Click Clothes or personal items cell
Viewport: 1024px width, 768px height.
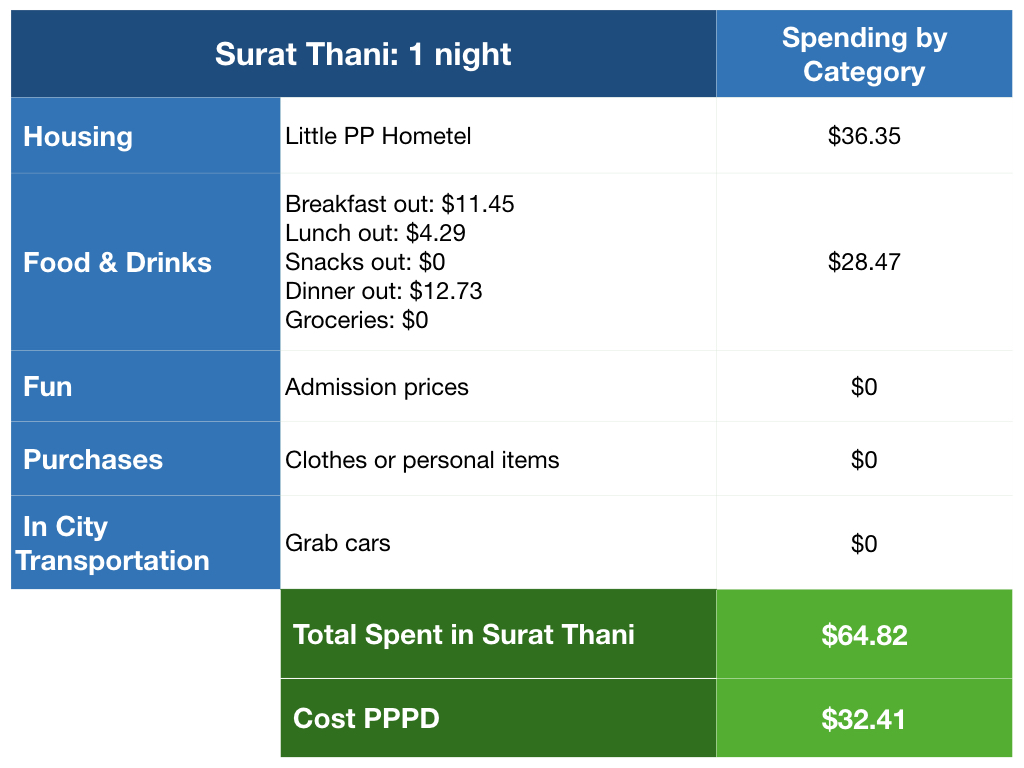tap(422, 460)
